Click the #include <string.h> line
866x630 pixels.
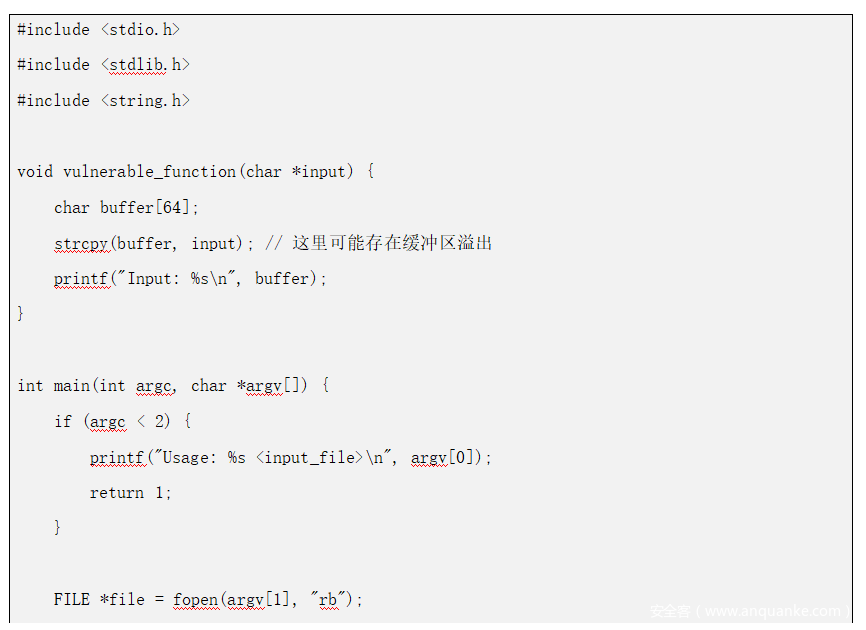[103, 100]
